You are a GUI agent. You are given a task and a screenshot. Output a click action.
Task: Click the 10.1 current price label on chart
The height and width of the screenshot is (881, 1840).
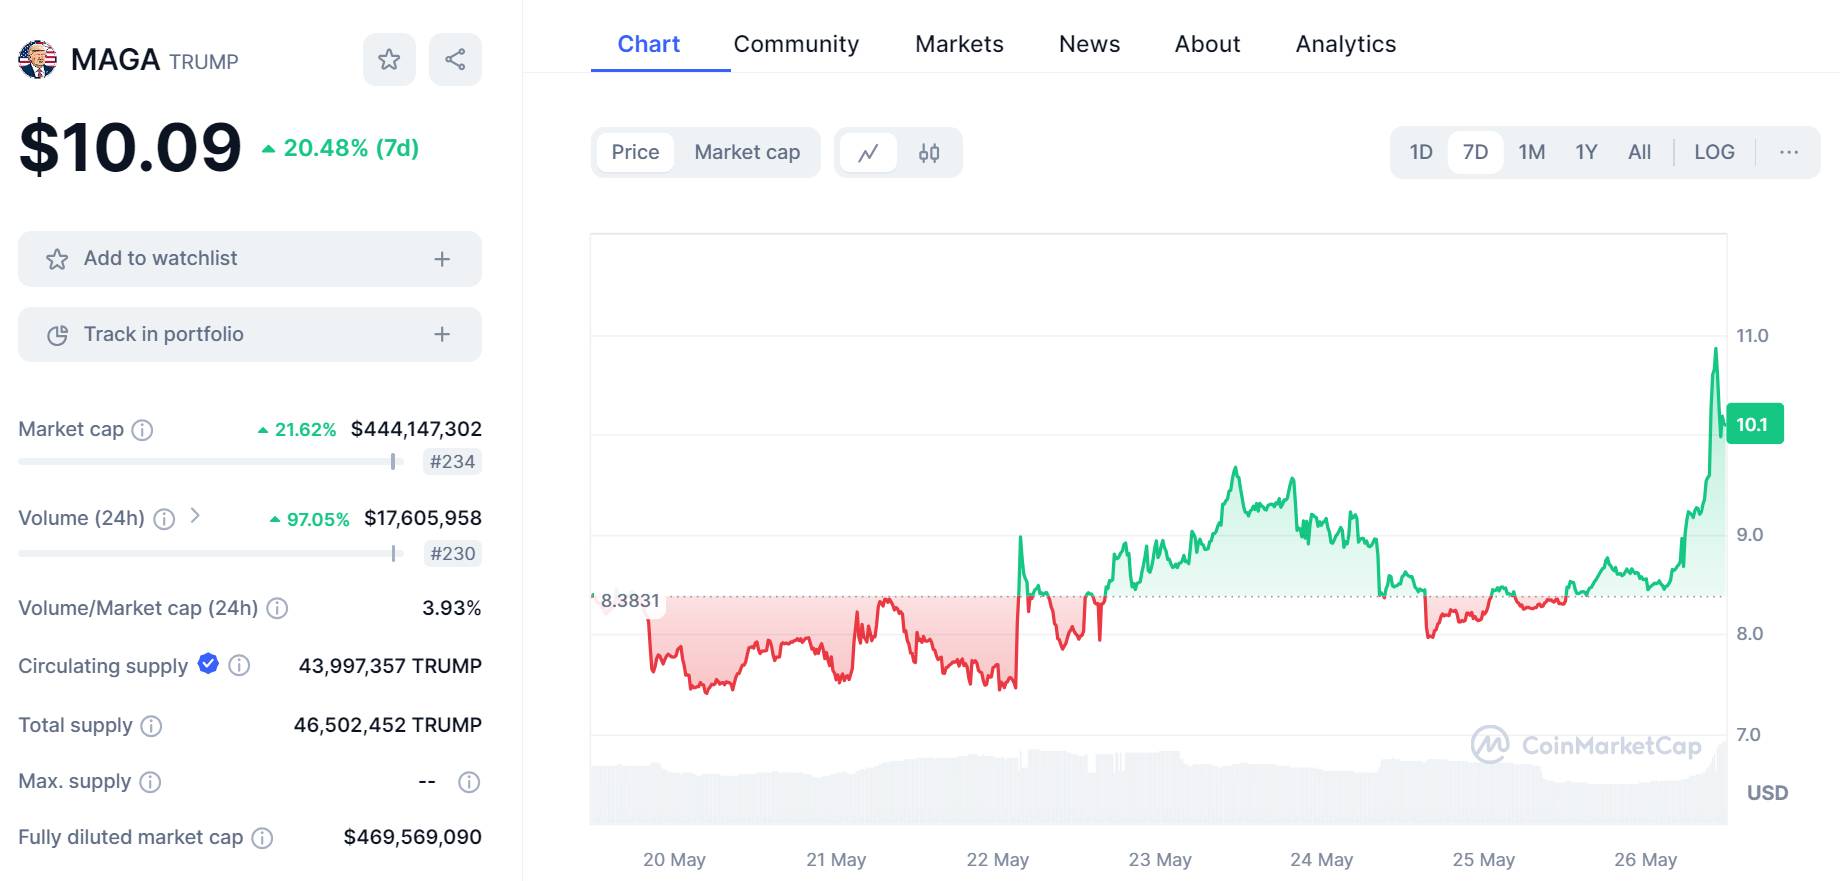tap(1755, 424)
